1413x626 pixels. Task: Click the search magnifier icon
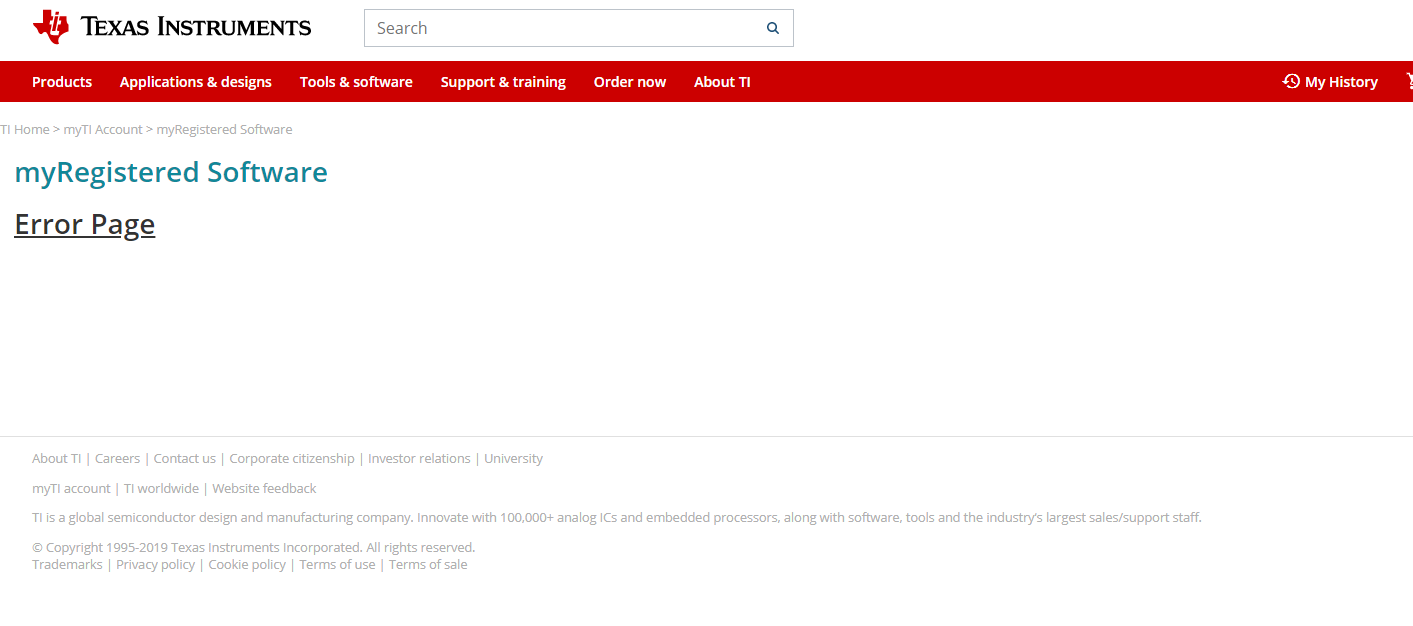[773, 28]
